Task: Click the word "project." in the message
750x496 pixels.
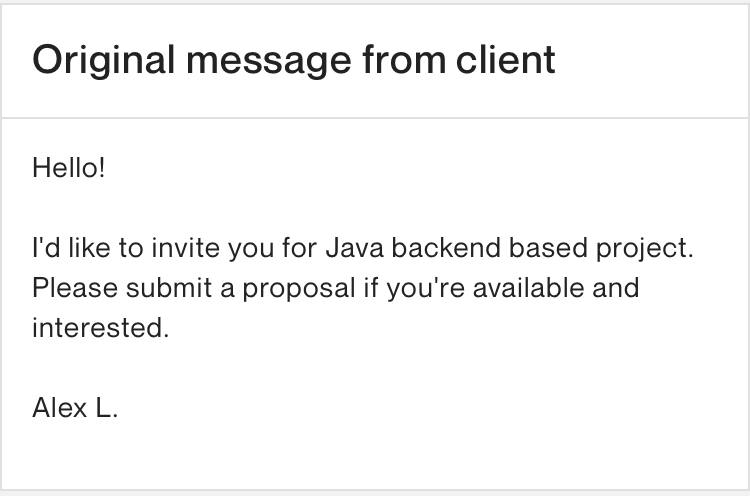Action: (x=644, y=250)
